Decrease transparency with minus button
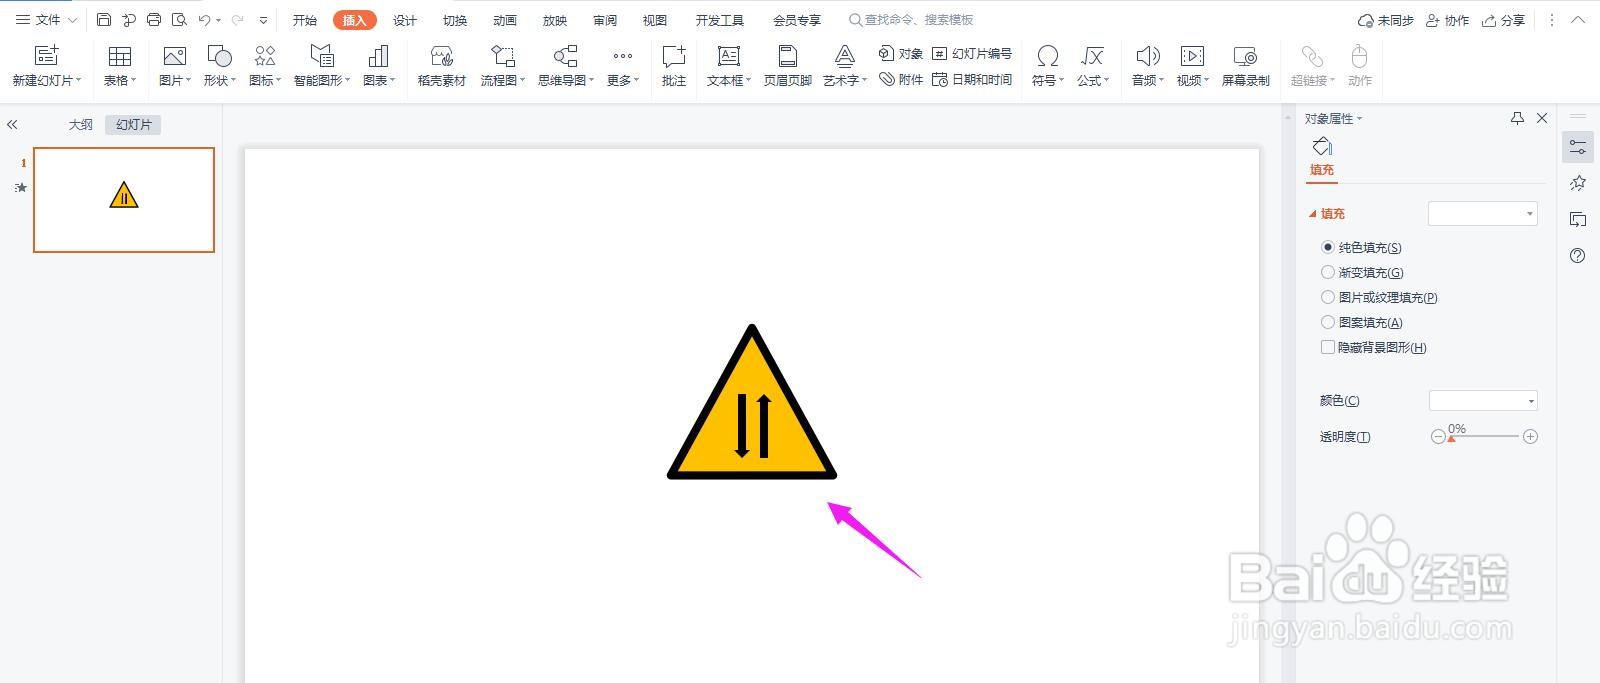Screen dimensions: 1600x683 [x=1438, y=437]
